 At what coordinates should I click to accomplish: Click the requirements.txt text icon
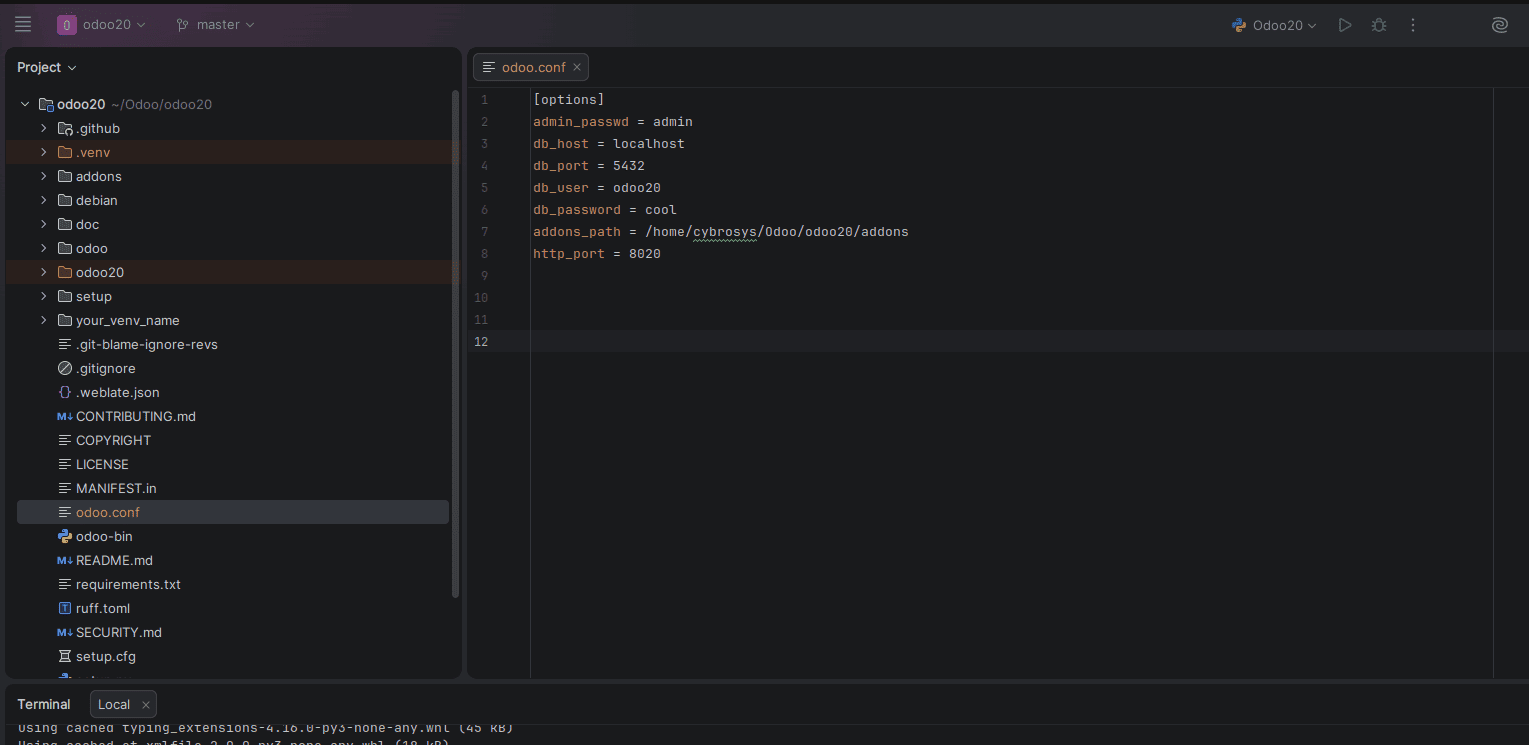click(65, 584)
